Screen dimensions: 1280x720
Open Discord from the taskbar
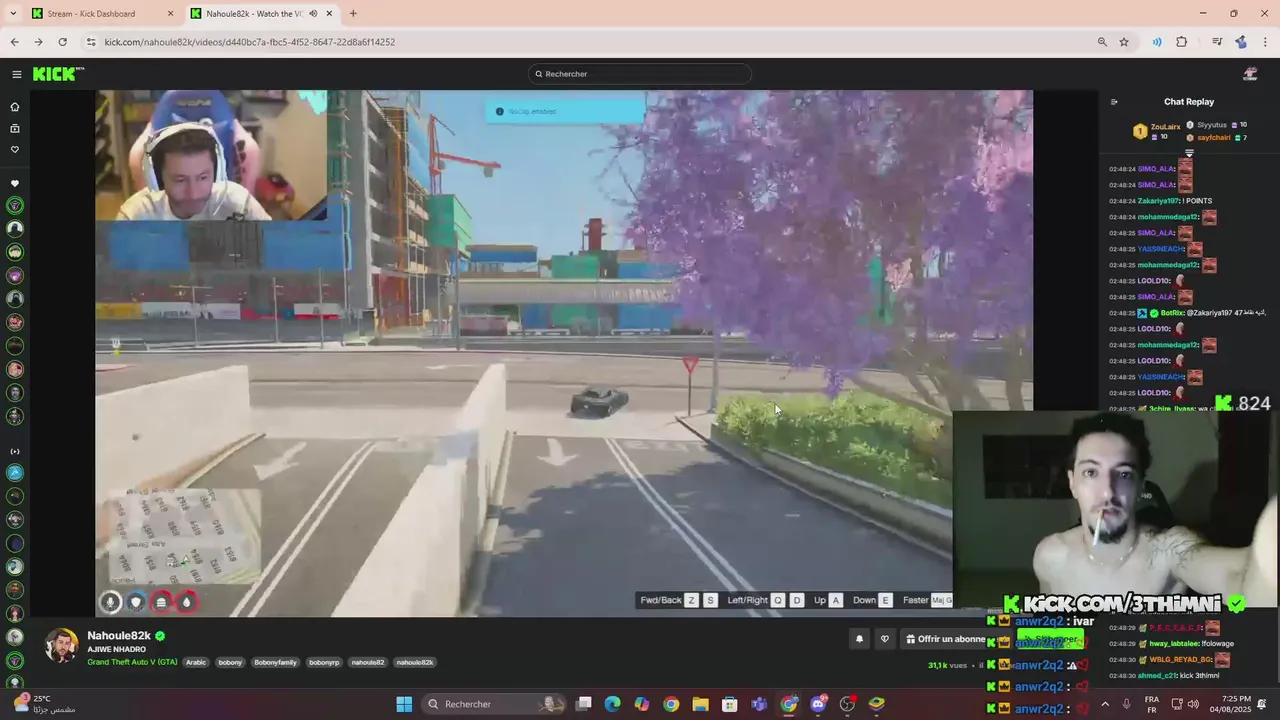point(818,704)
